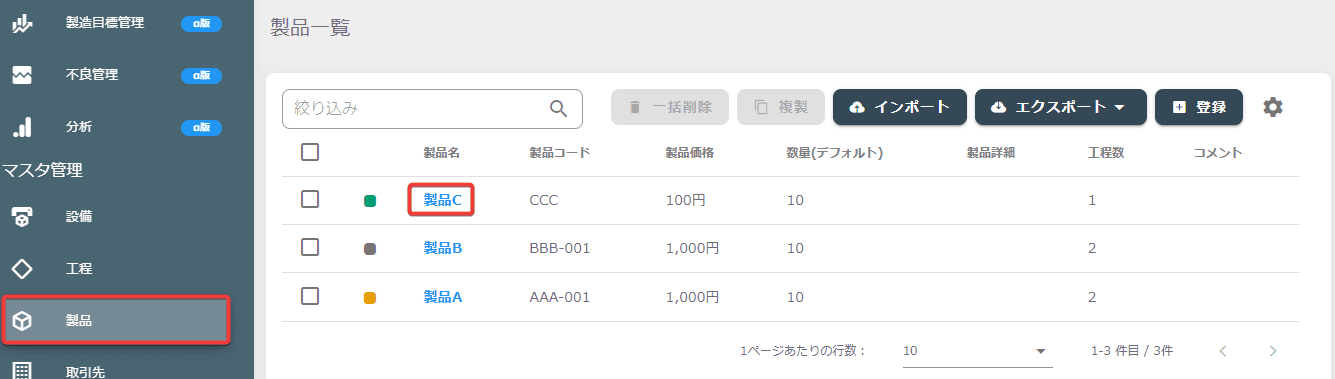Check the checkbox for 製品A row
The height and width of the screenshot is (379, 1335).
point(310,296)
